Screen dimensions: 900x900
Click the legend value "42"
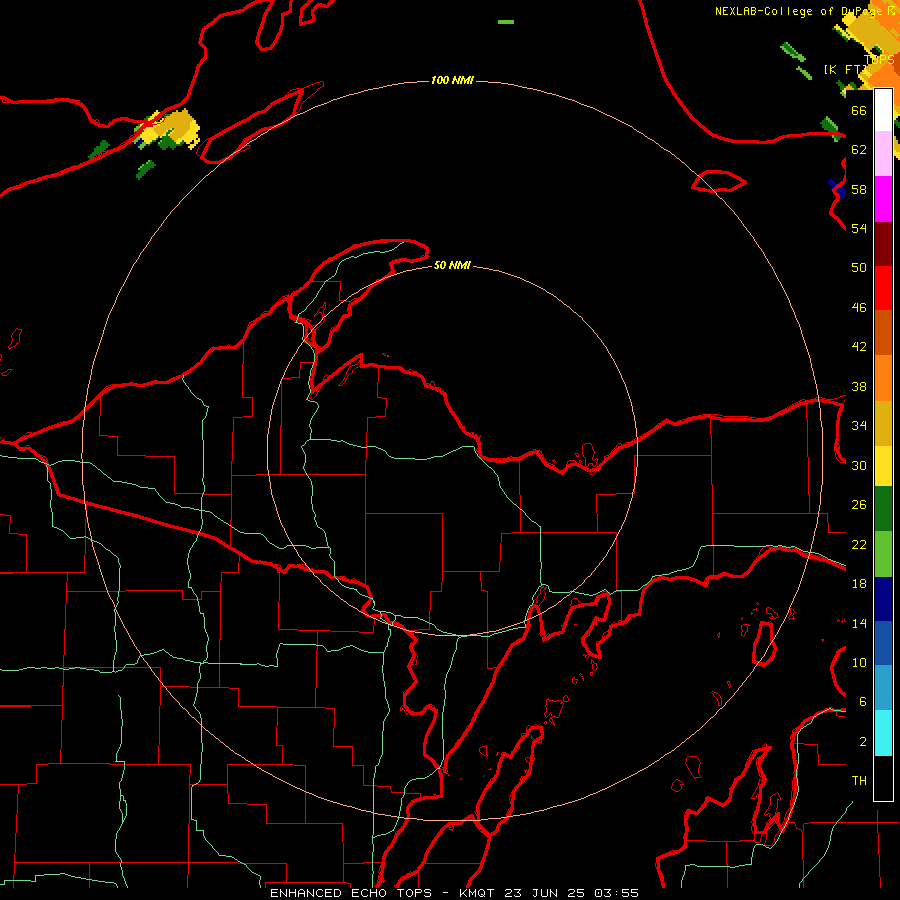tap(859, 347)
